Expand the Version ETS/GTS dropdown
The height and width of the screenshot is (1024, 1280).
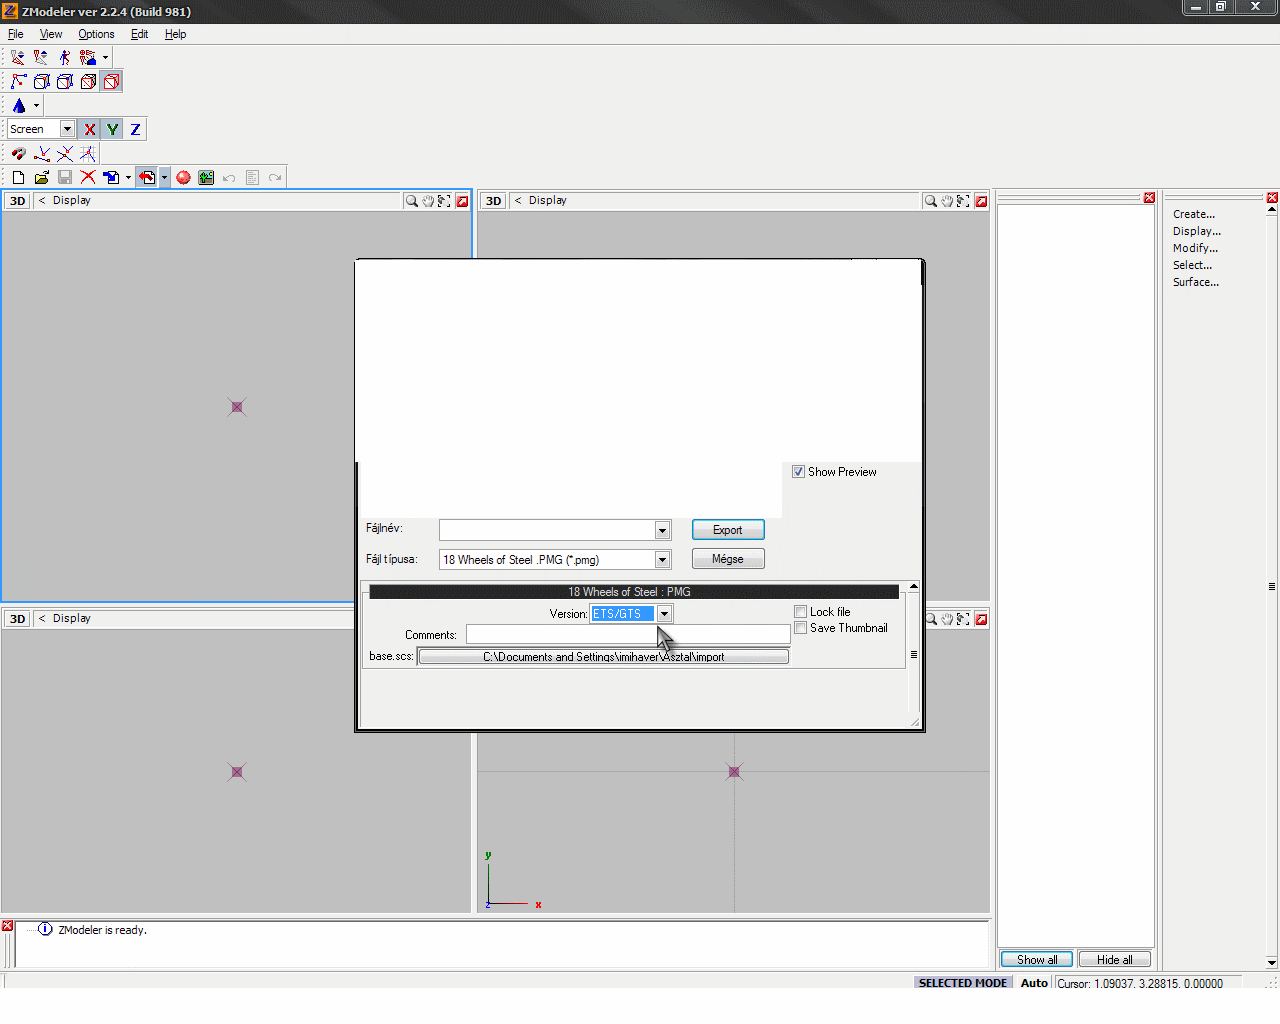pos(664,614)
